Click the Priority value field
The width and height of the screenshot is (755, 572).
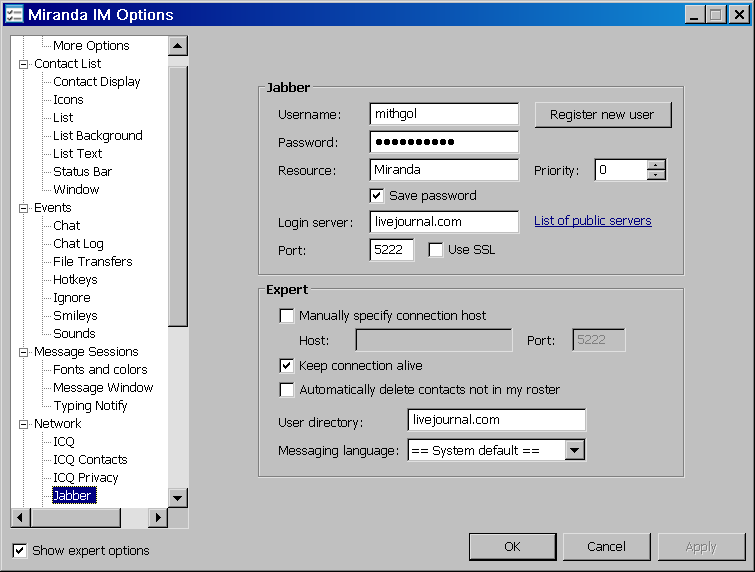[x=621, y=170]
